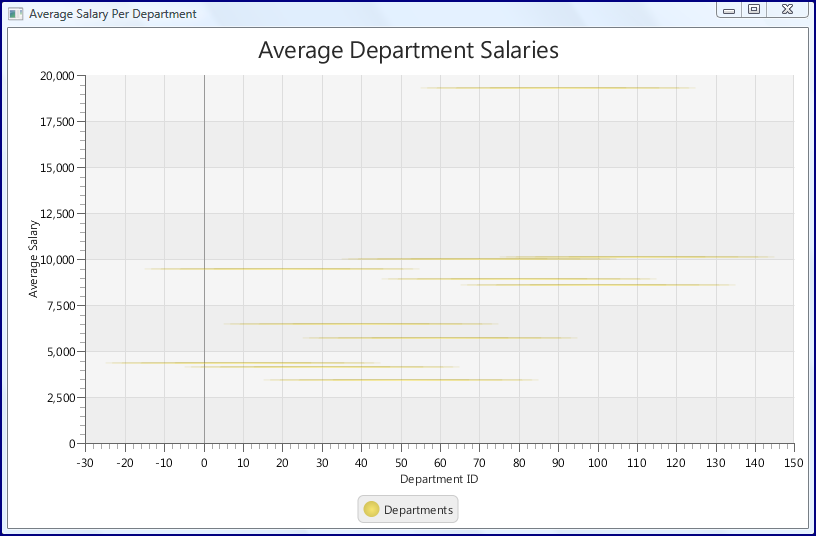Click the 90 x-axis tick label
816x536 pixels.
coord(558,463)
